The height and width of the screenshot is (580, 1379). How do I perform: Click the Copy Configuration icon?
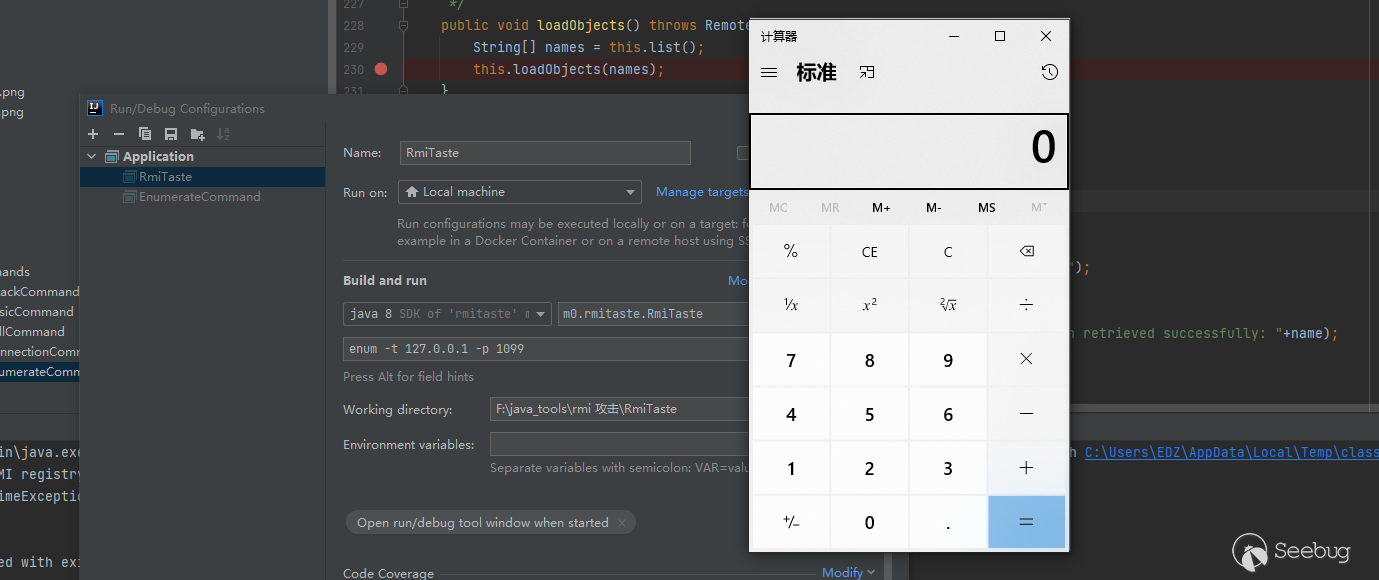point(145,134)
